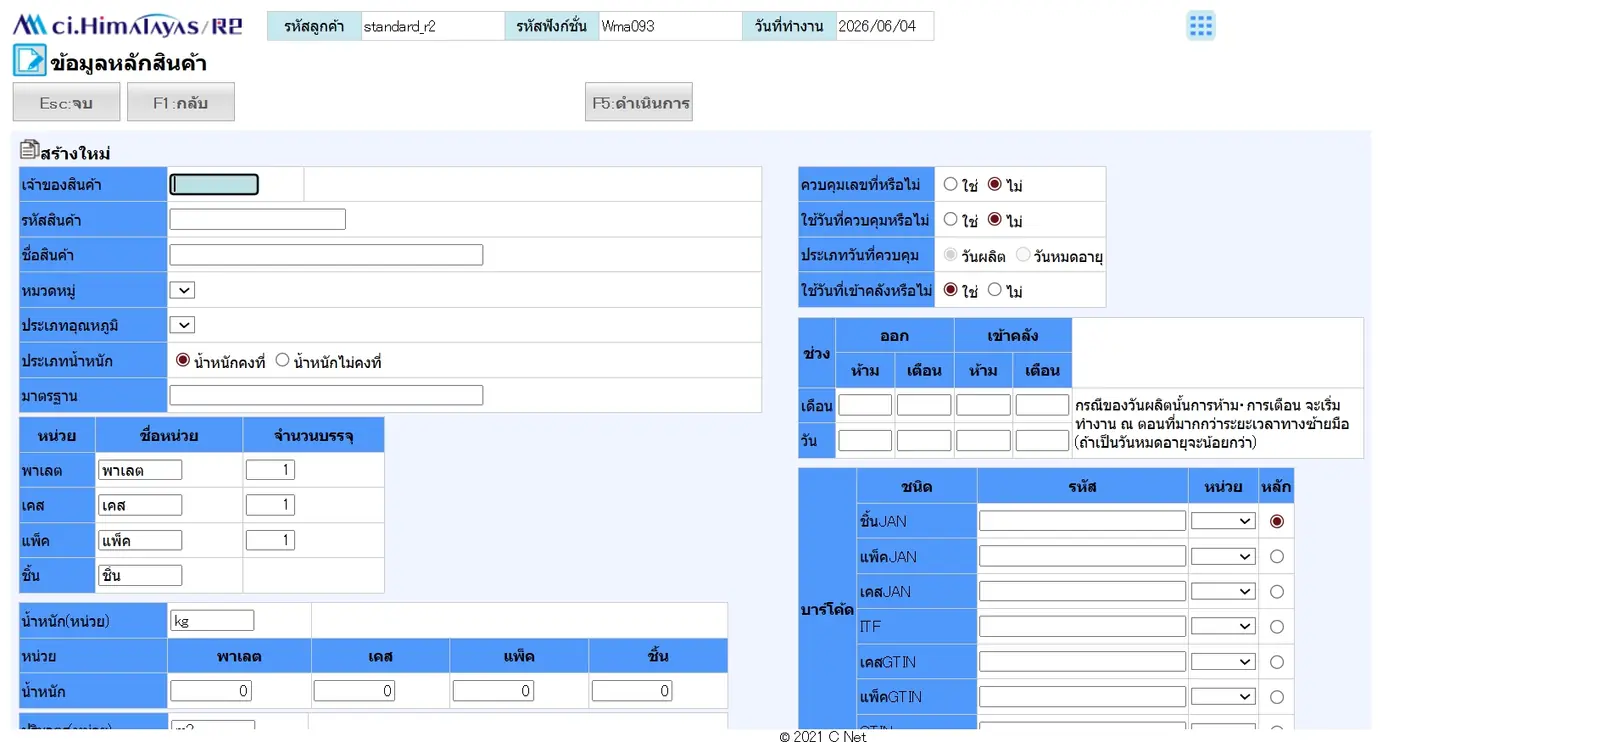Screen dimensions: 1600x742
Task: Expand the เคสJAN unit dropdown
Action: pyautogui.click(x=1223, y=591)
